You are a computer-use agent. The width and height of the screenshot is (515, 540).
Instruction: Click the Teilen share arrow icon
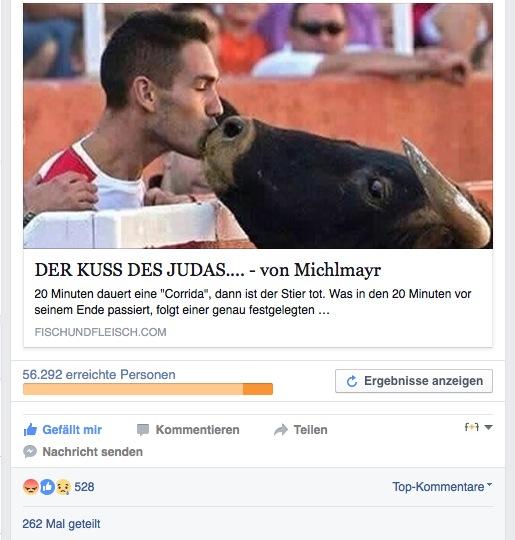[281, 430]
